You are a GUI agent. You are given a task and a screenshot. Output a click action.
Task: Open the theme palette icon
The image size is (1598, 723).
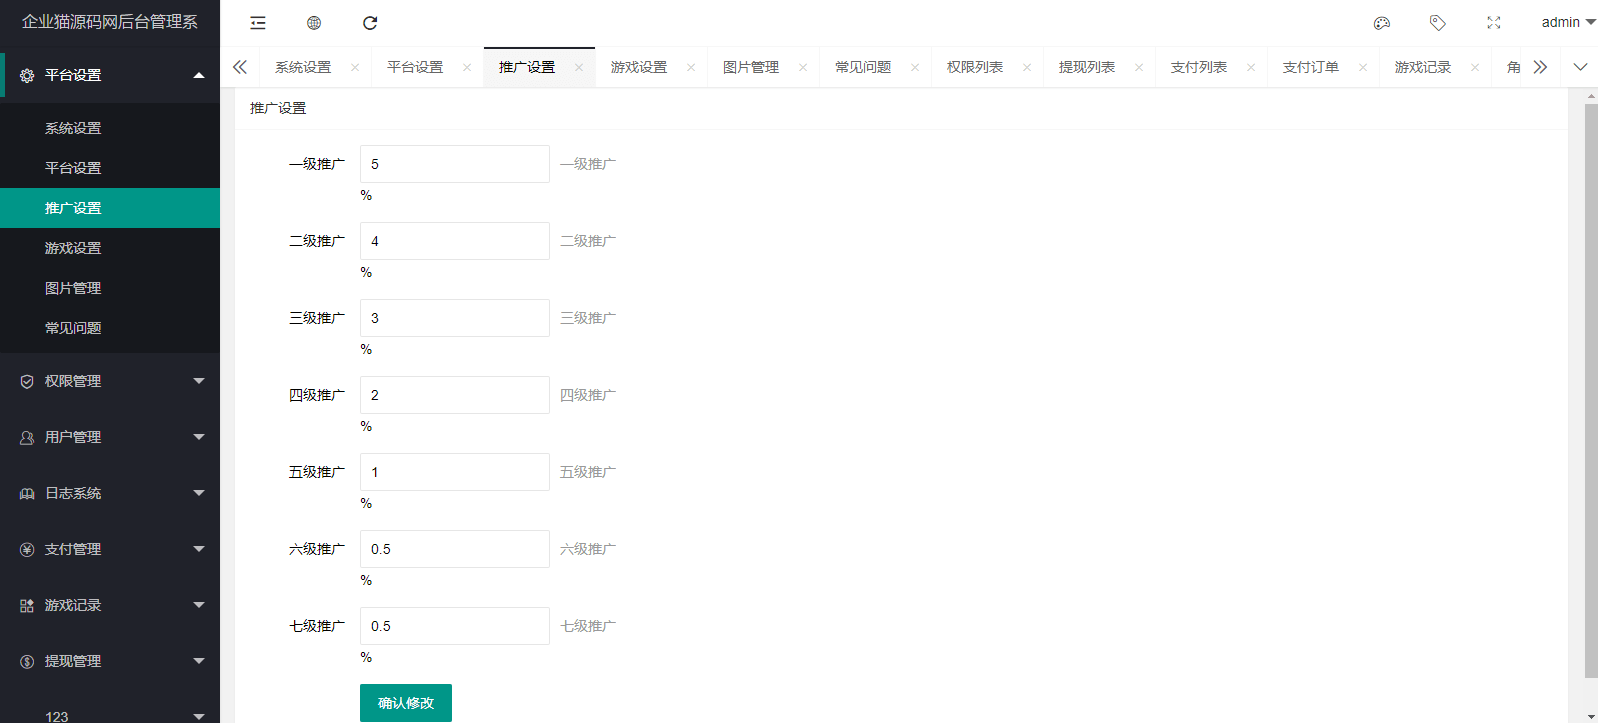[x=1382, y=23]
